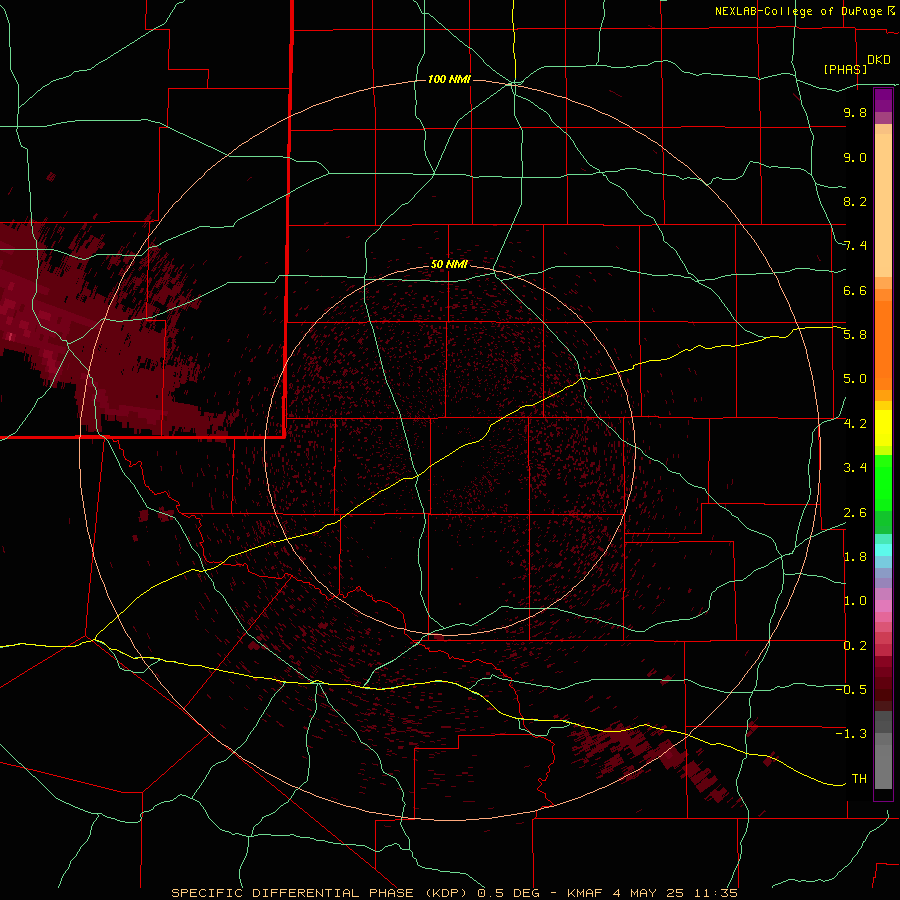Click the 5.0 legend value

pos(855,379)
